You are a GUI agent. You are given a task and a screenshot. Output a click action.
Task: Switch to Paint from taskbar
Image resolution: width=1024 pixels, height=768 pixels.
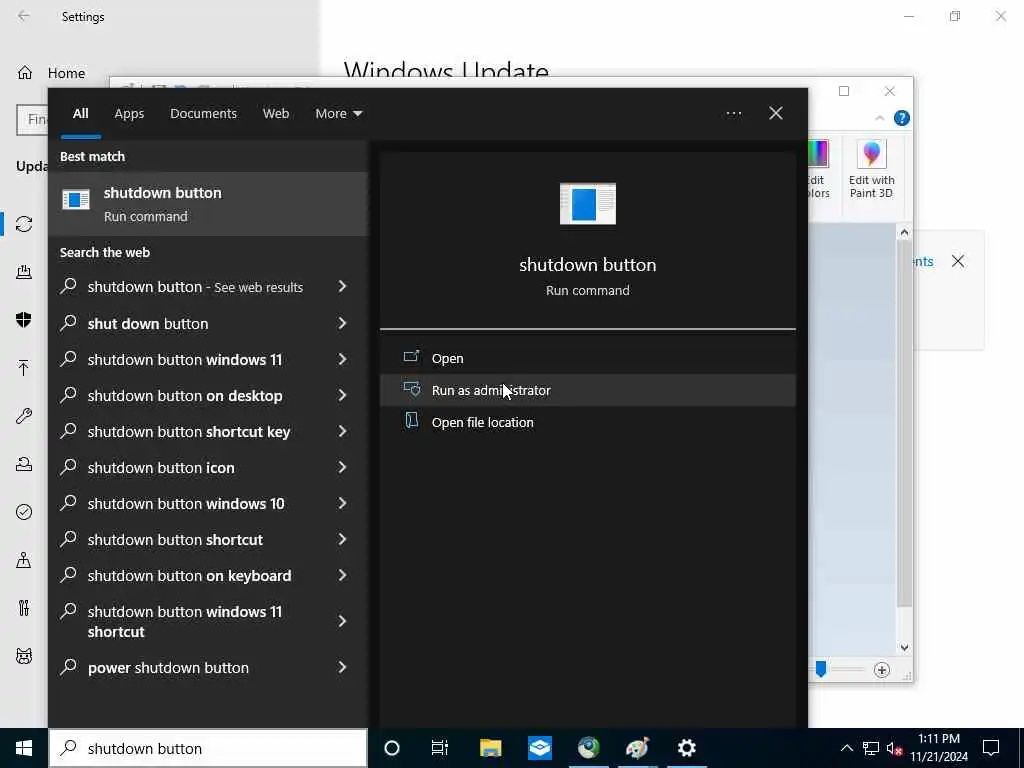pos(637,748)
